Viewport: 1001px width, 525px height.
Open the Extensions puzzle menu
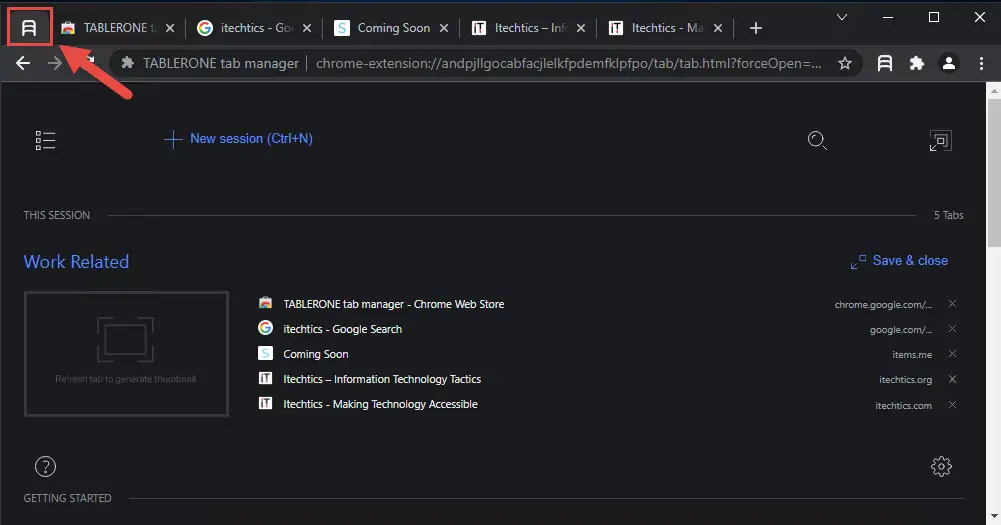click(917, 63)
